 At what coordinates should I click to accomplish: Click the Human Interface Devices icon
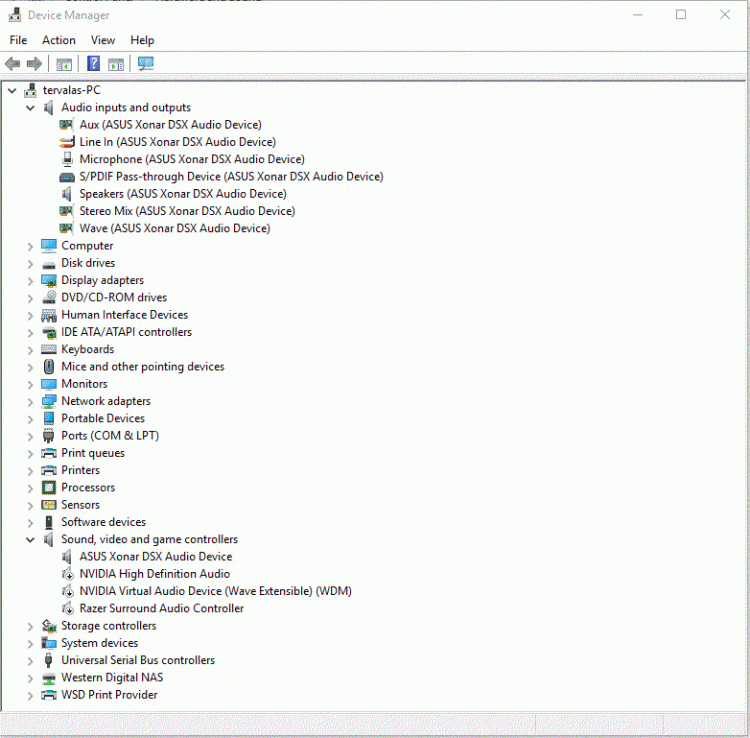[49, 315]
